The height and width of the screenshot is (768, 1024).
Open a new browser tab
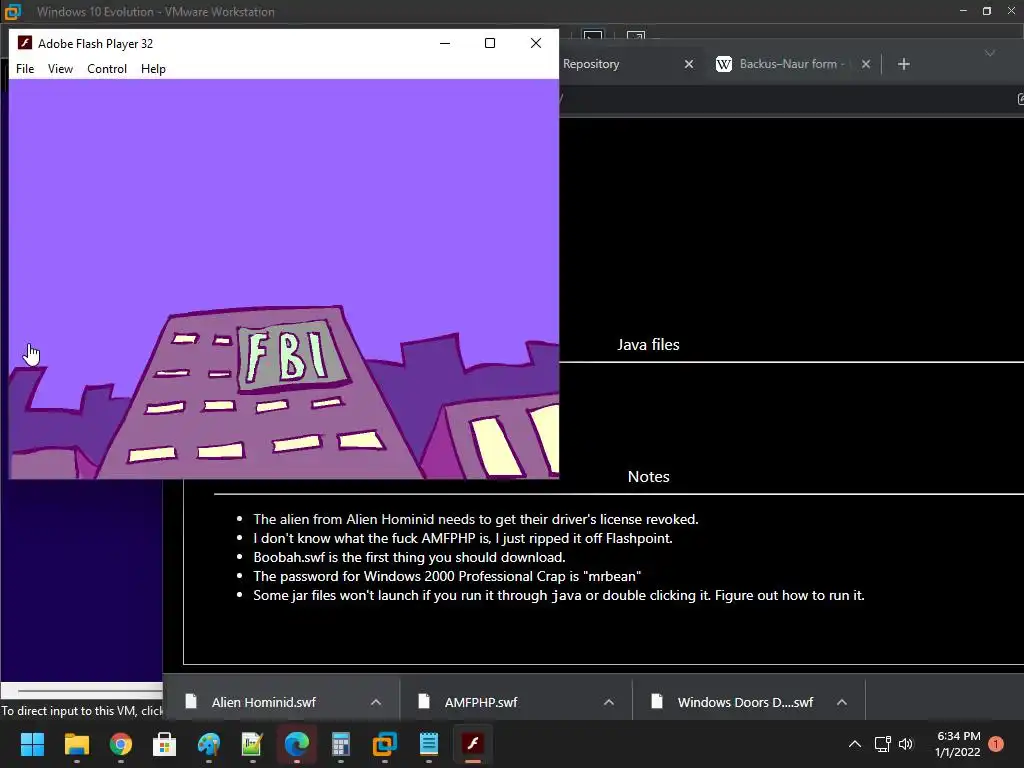tap(904, 64)
